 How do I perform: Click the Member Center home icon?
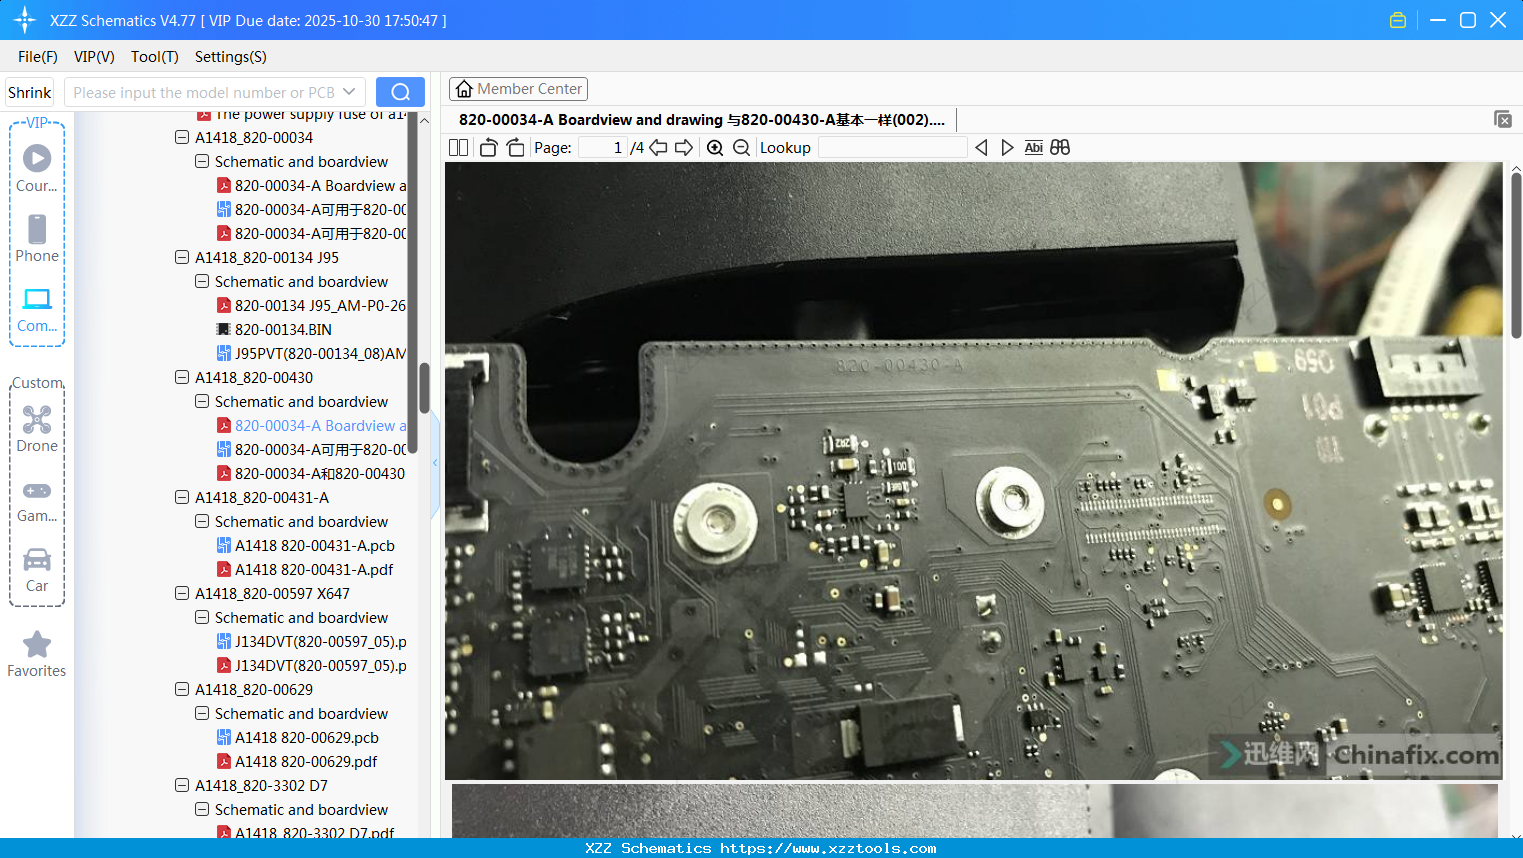click(464, 89)
